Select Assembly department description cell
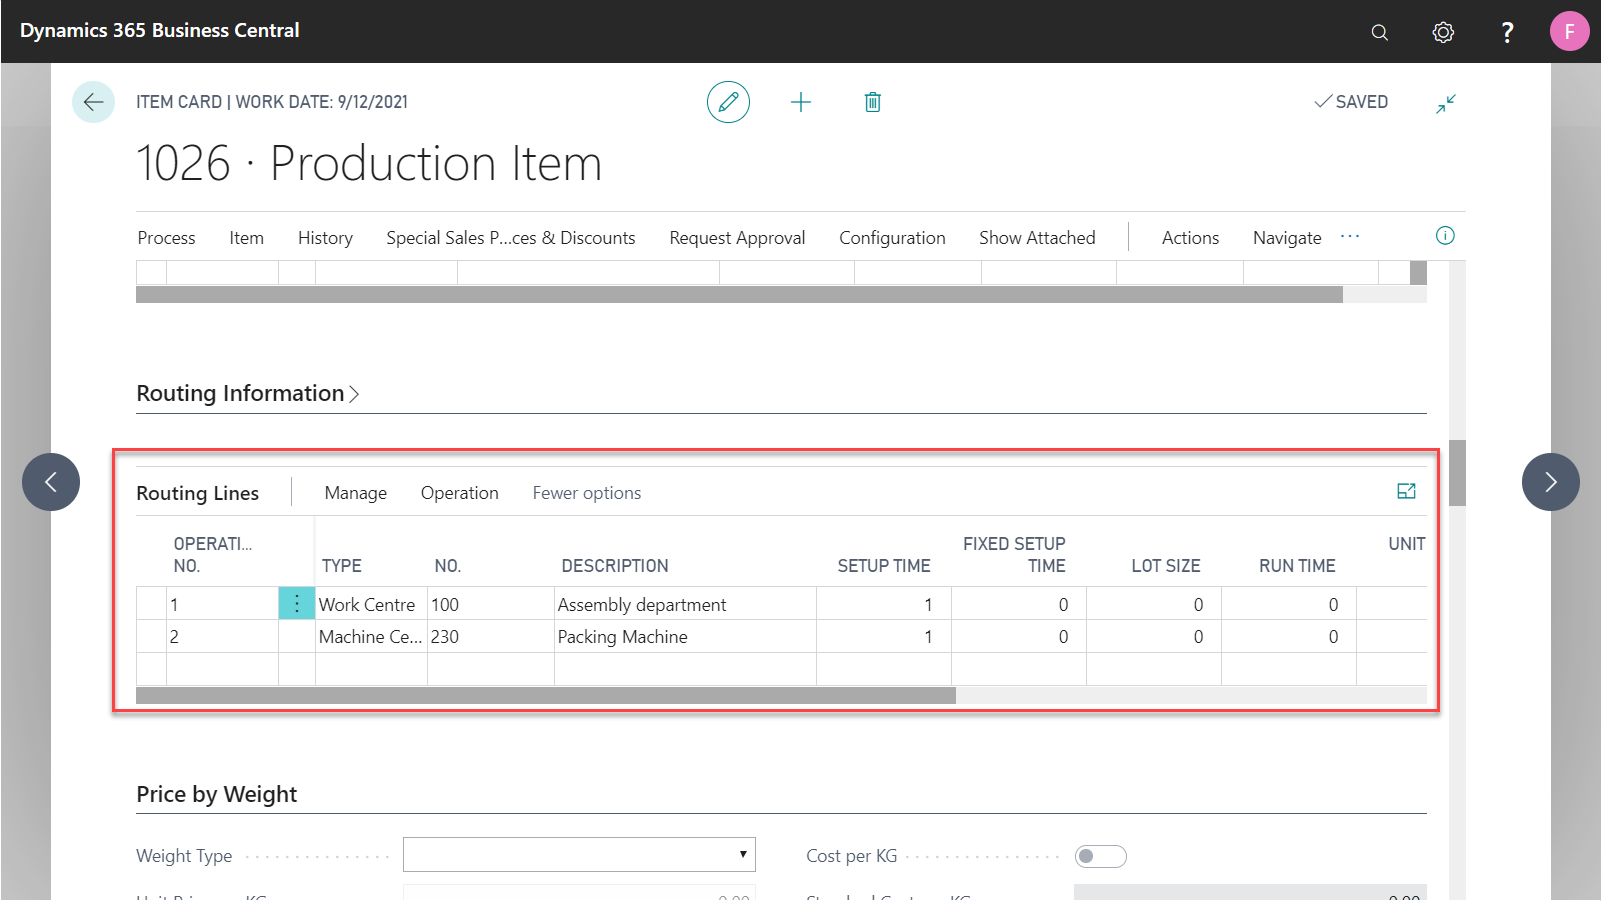The height and width of the screenshot is (901, 1601). 685,604
